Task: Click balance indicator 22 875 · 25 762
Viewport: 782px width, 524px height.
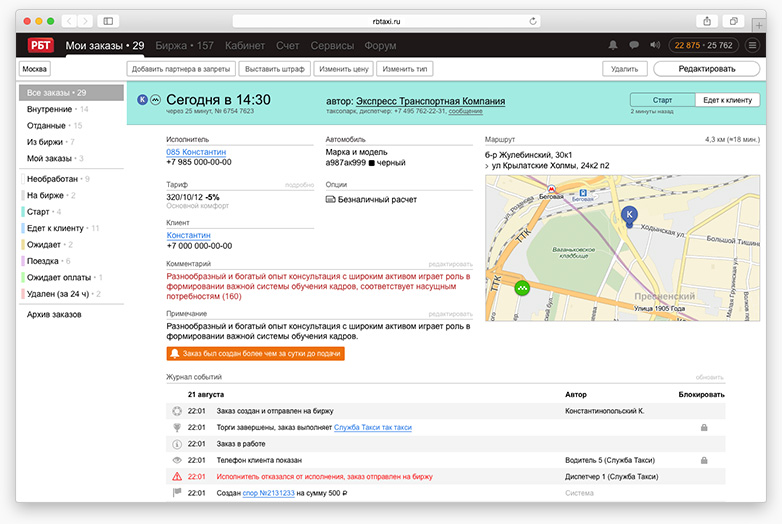Action: tap(704, 45)
